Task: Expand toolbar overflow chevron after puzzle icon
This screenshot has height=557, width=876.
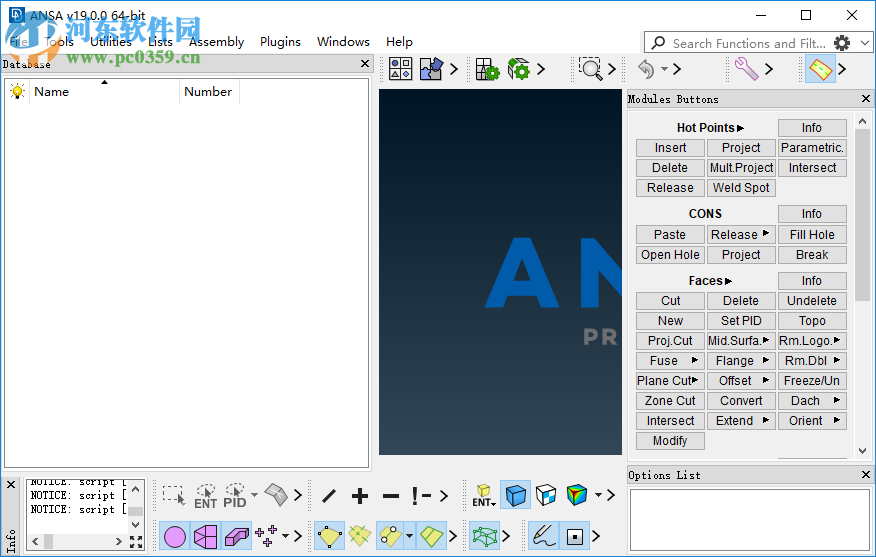Action: pyautogui.click(x=454, y=69)
